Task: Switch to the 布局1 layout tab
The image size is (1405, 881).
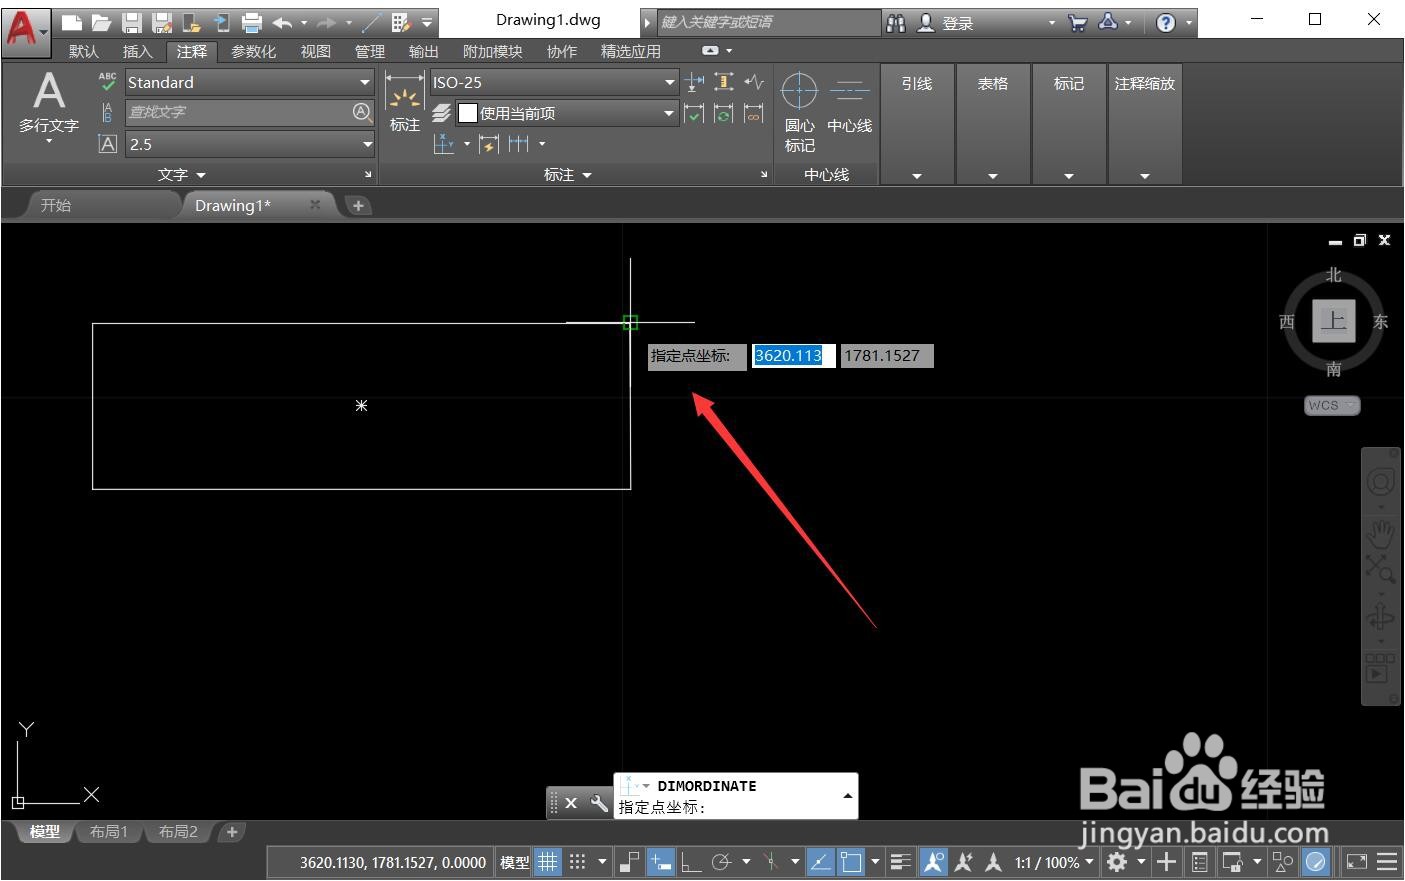Action: 109,832
